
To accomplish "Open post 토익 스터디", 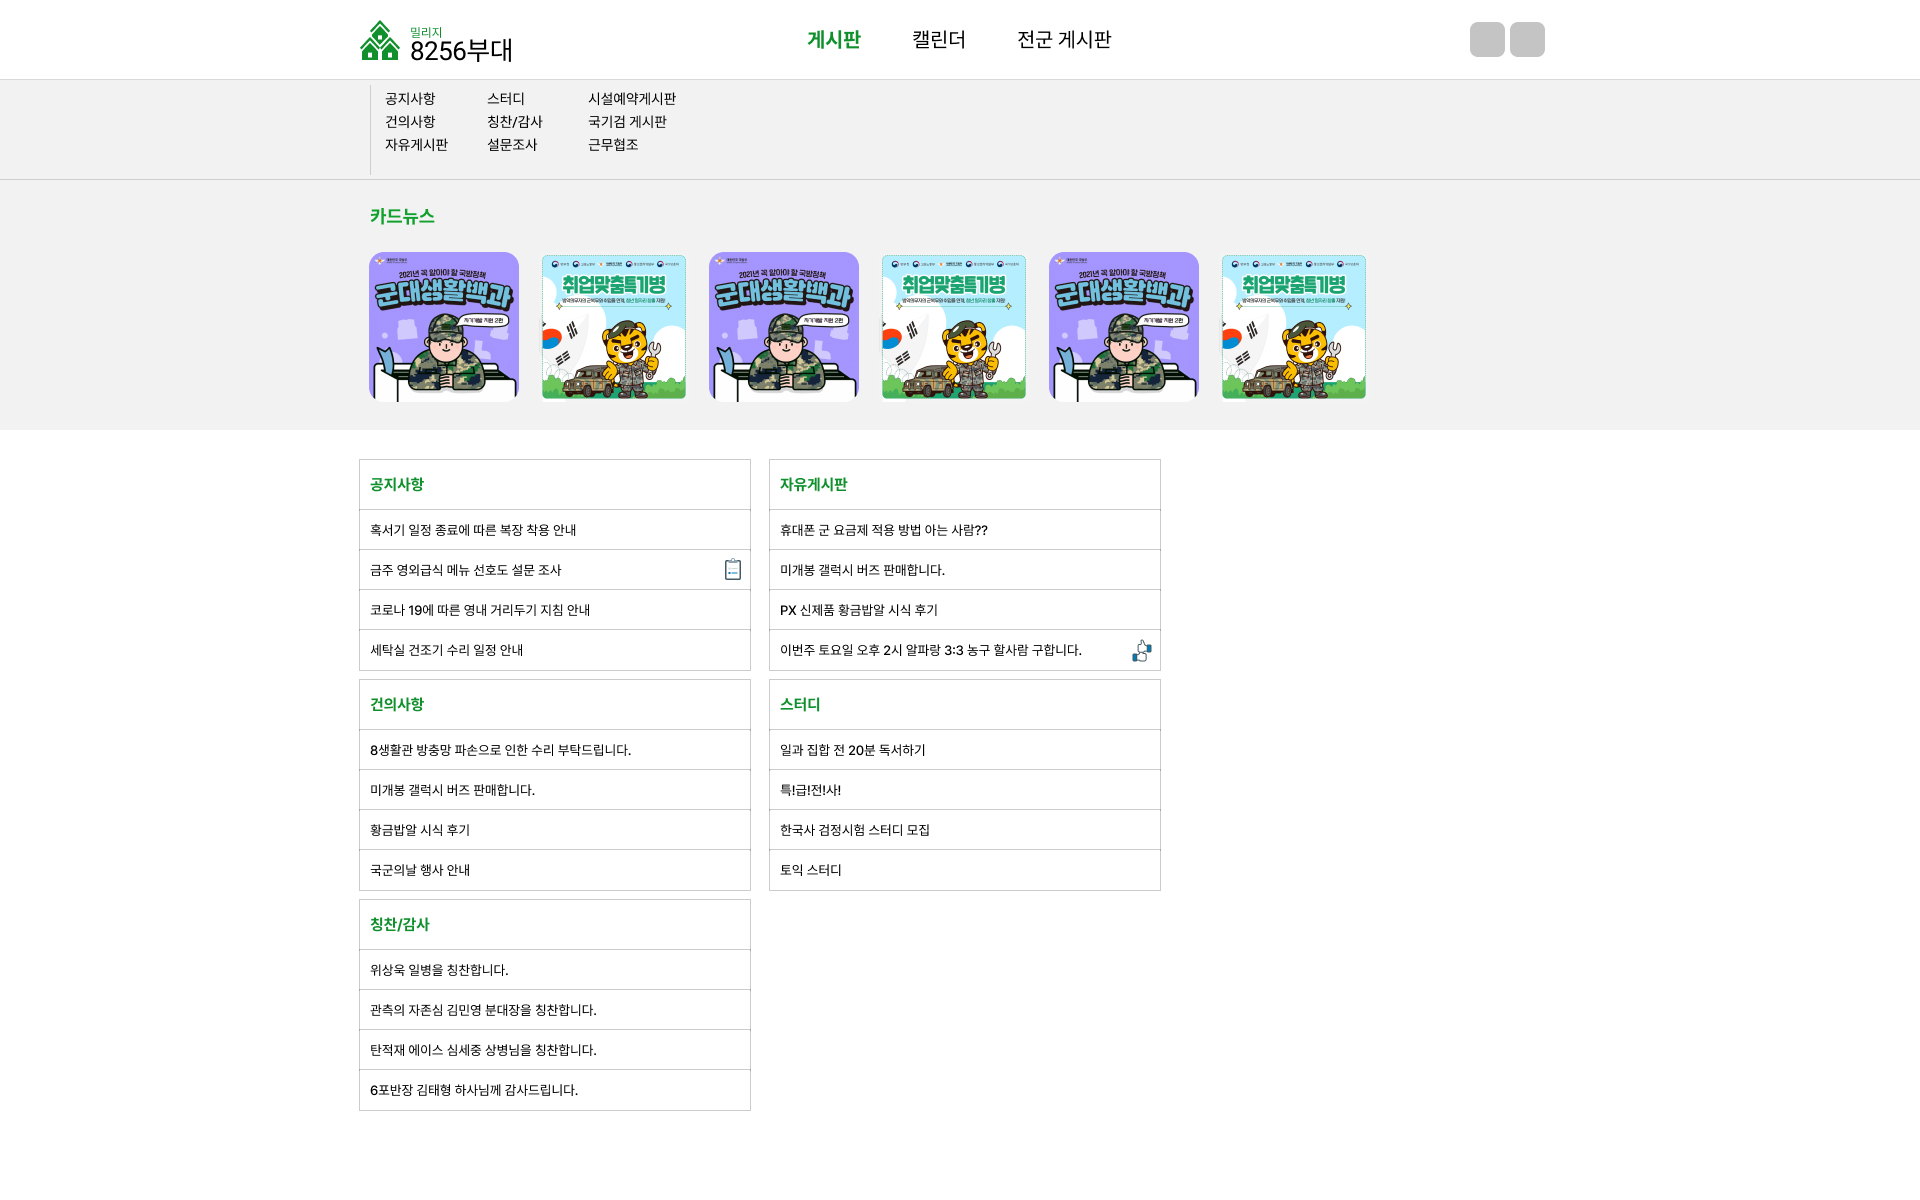I will (x=965, y=870).
